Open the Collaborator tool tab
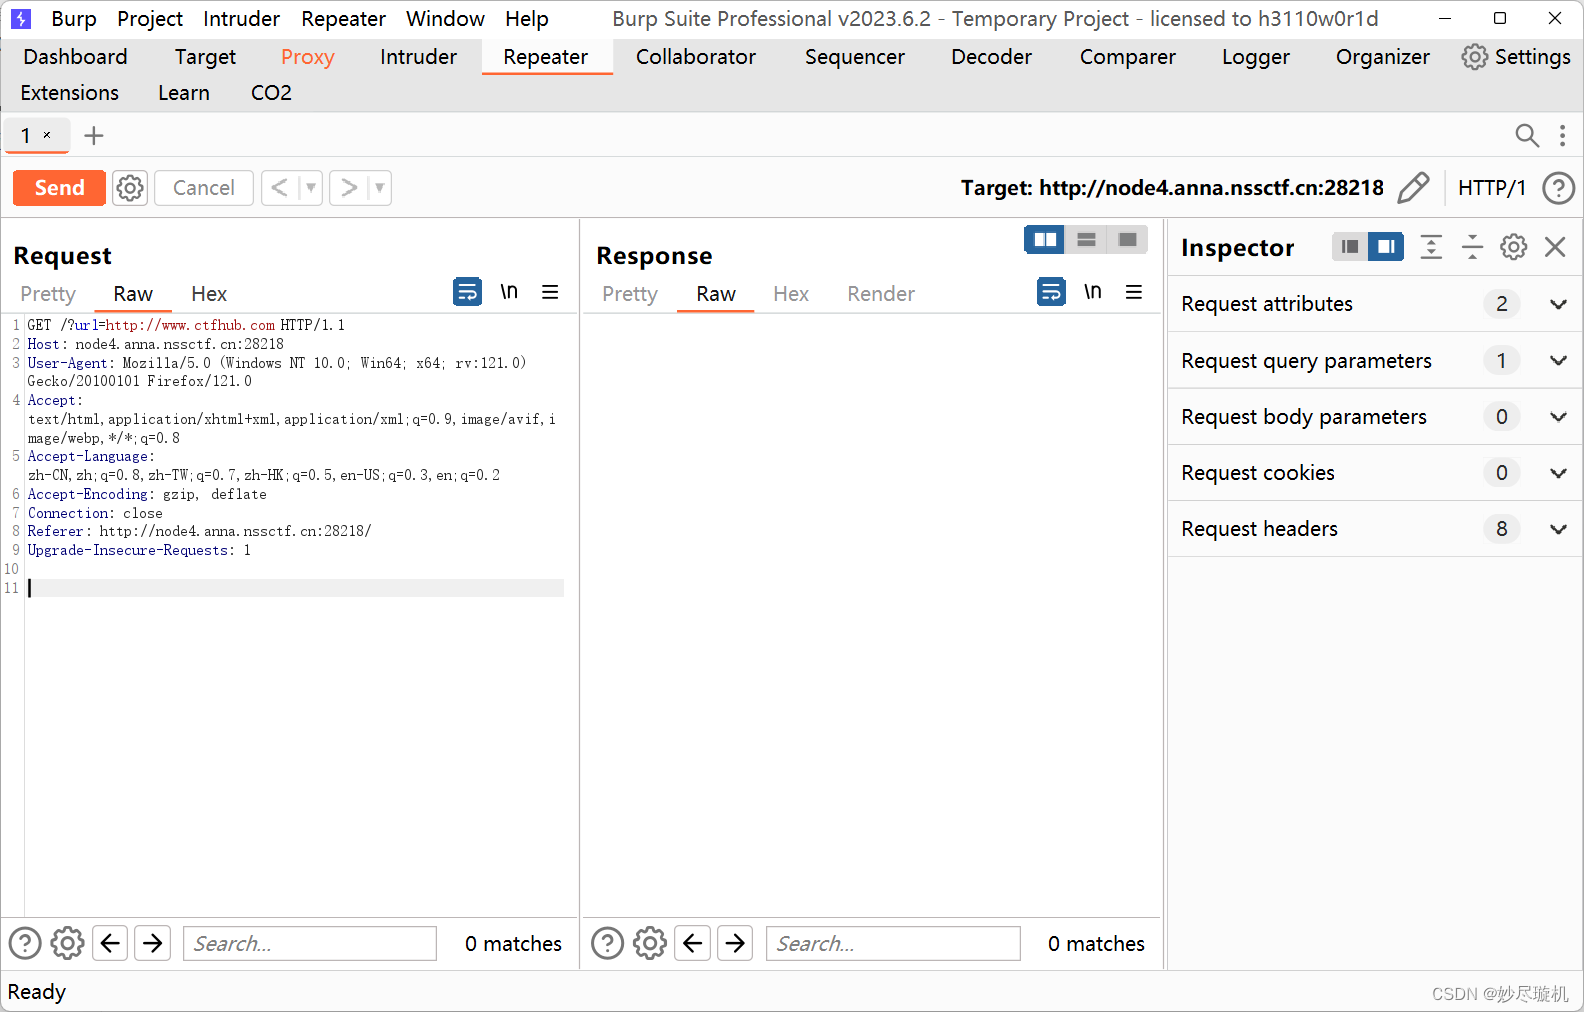Screen dimensions: 1584x1012 696,57
